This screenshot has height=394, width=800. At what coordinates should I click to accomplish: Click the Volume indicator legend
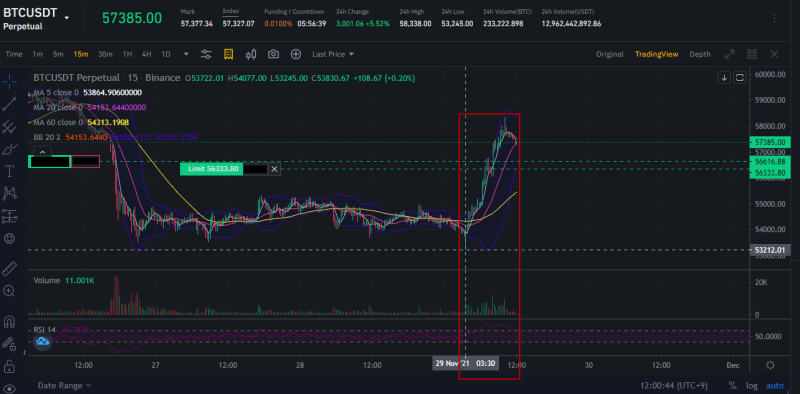[x=64, y=281]
